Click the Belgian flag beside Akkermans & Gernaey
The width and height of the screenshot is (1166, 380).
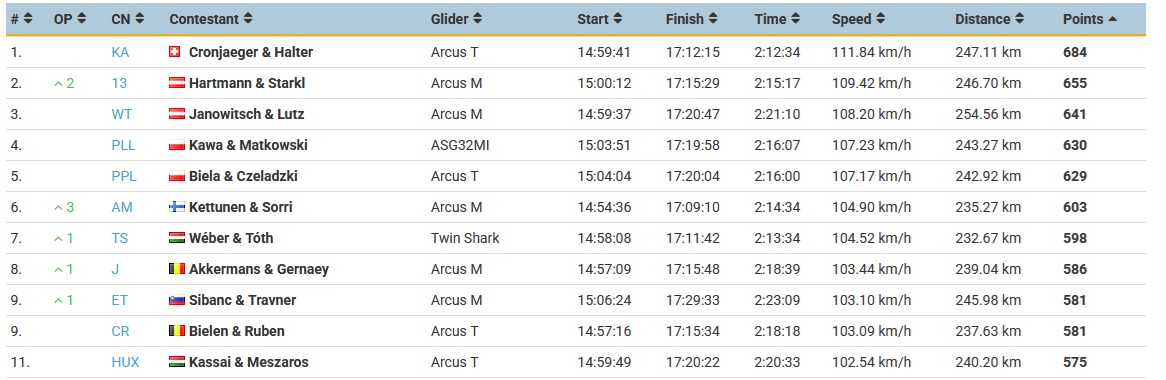point(177,269)
